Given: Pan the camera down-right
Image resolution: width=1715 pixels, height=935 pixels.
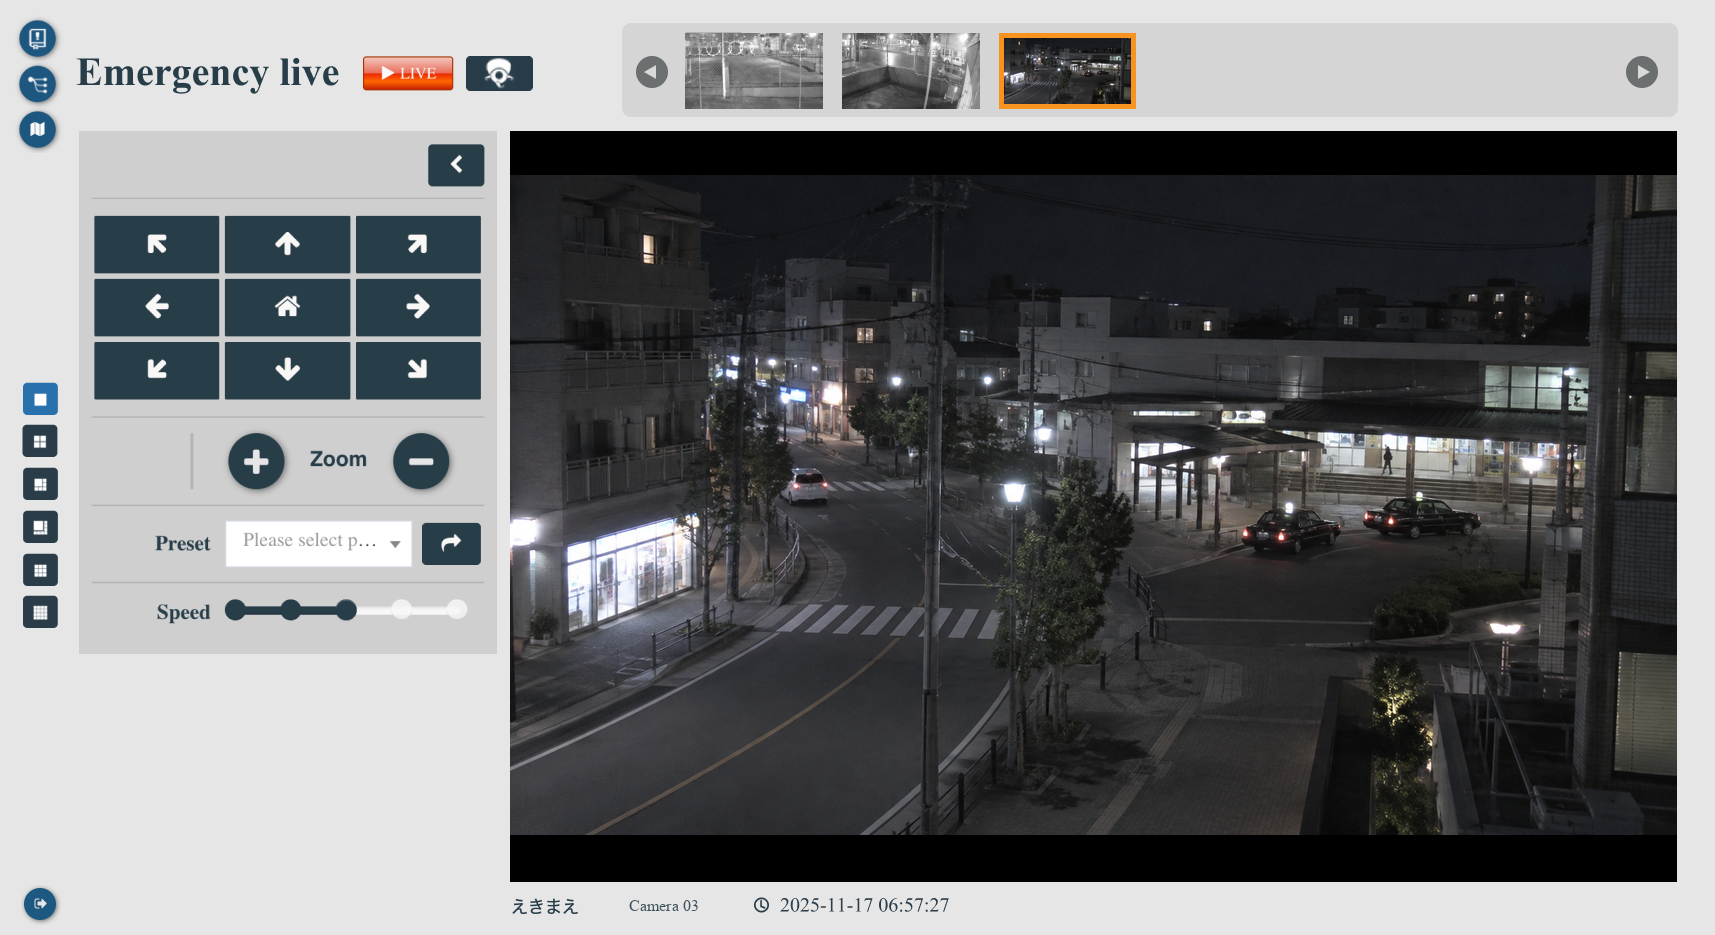Looking at the screenshot, I should click(418, 370).
